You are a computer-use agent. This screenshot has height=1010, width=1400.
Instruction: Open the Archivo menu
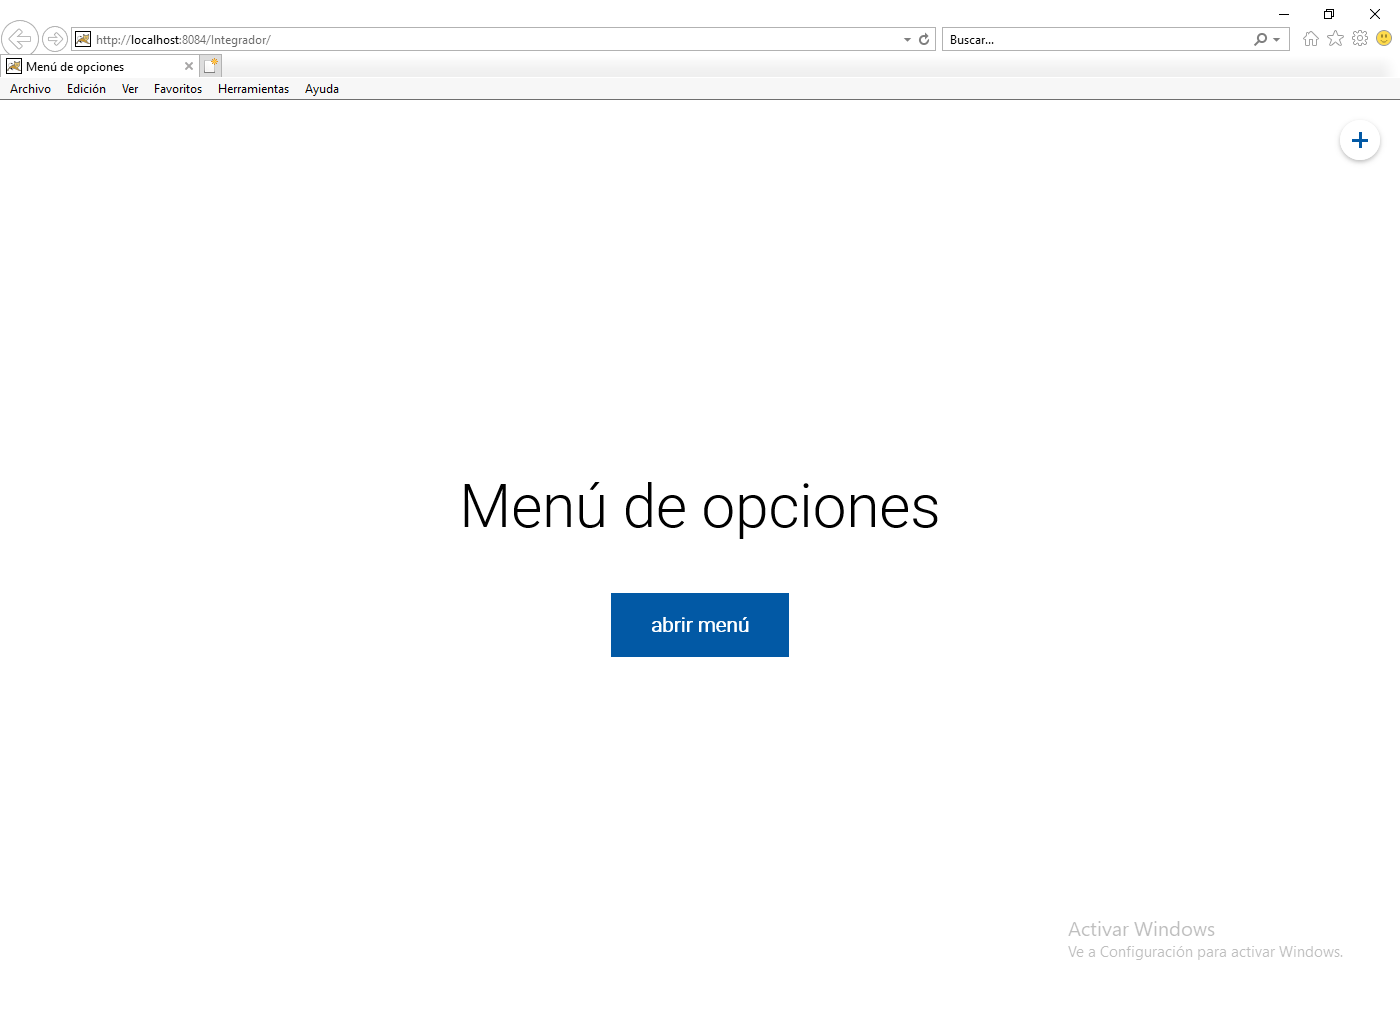(x=30, y=89)
